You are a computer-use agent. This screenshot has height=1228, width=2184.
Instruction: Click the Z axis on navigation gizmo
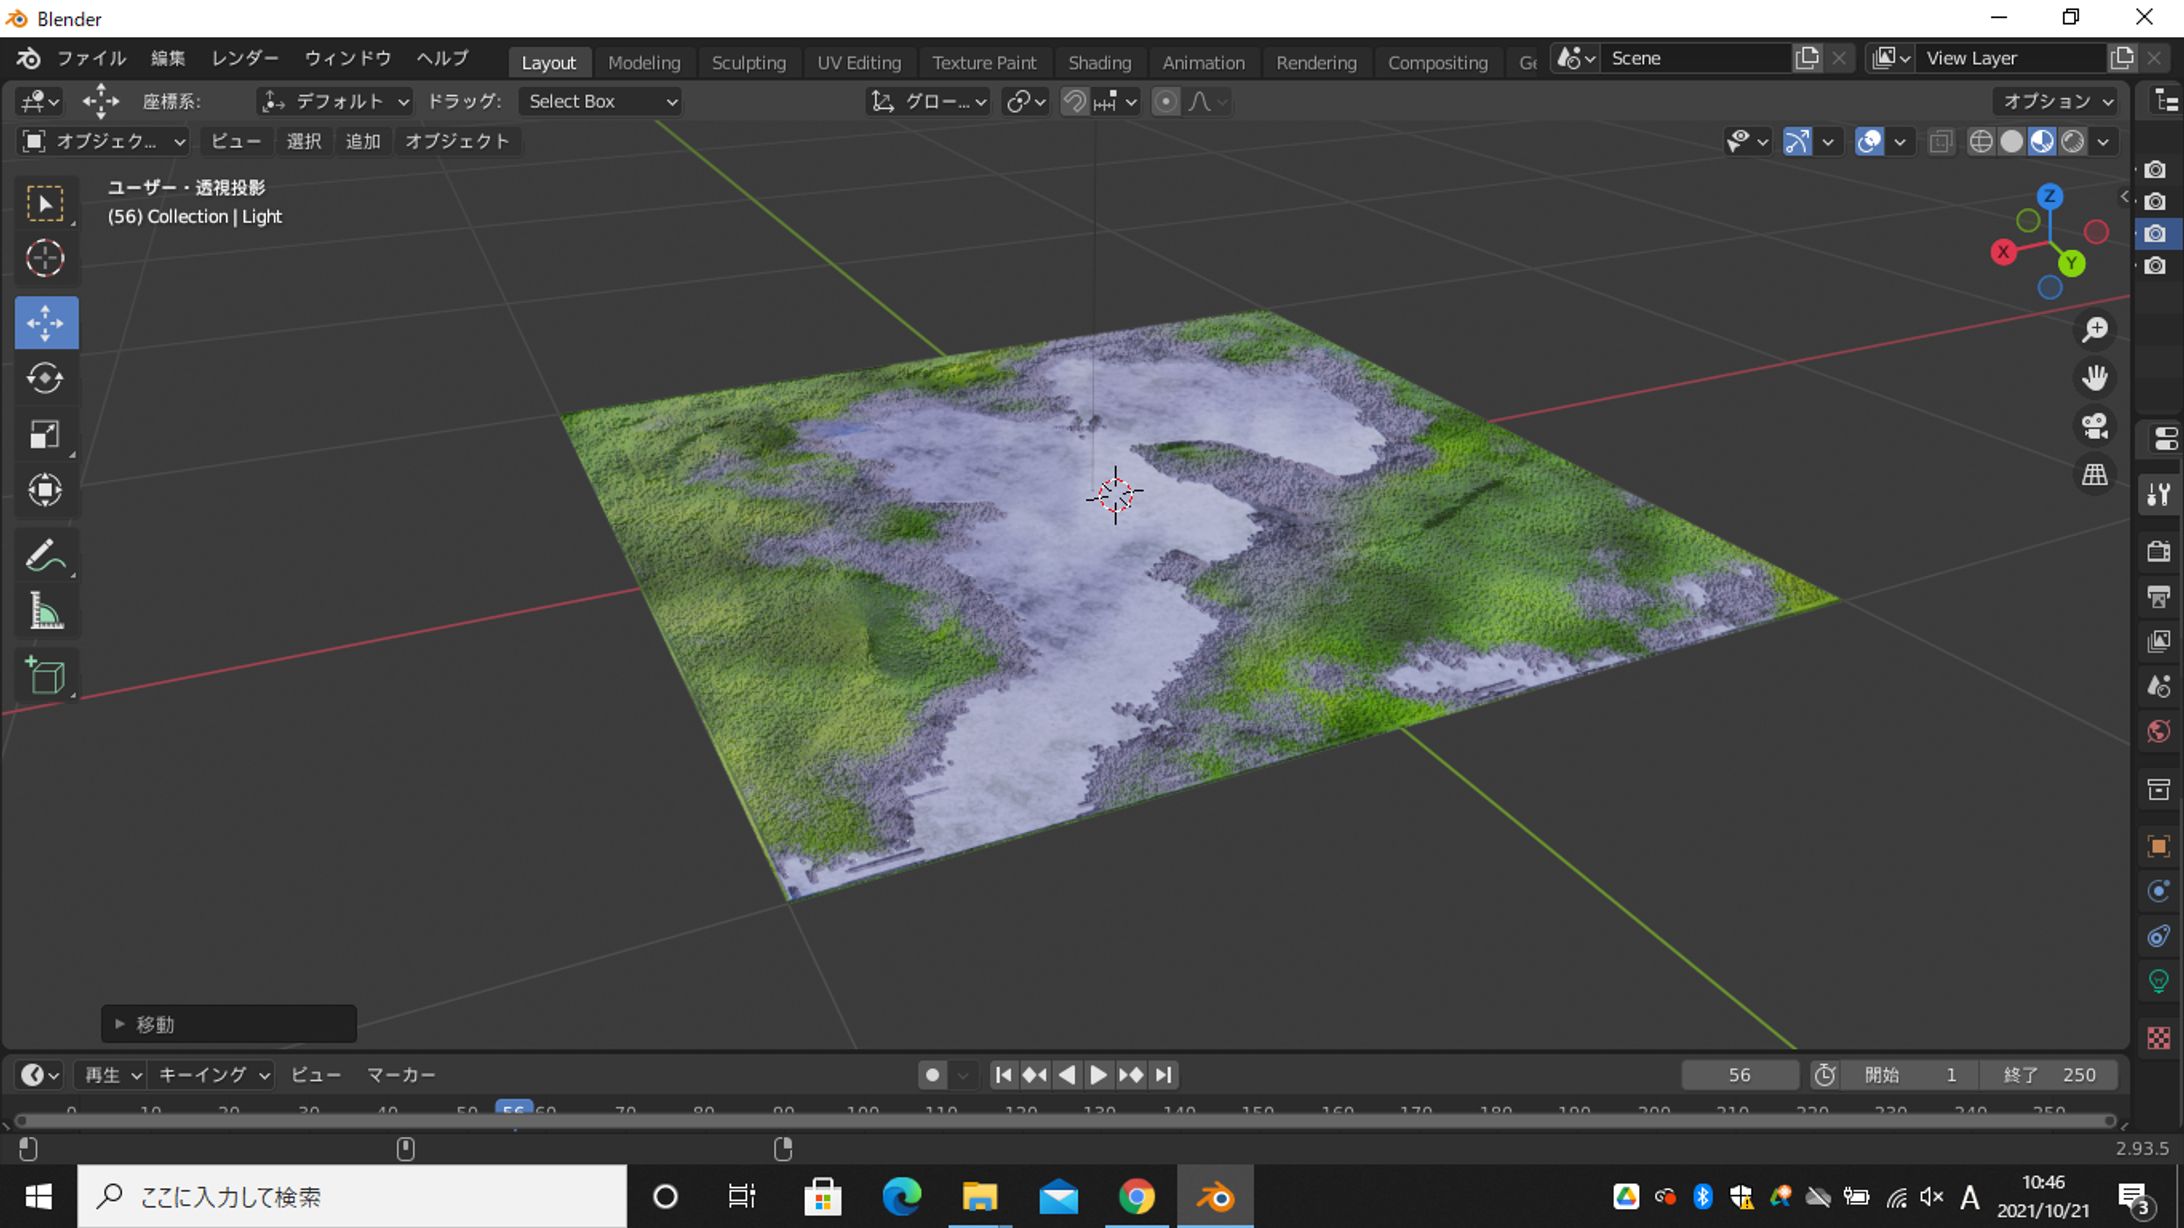2050,196
